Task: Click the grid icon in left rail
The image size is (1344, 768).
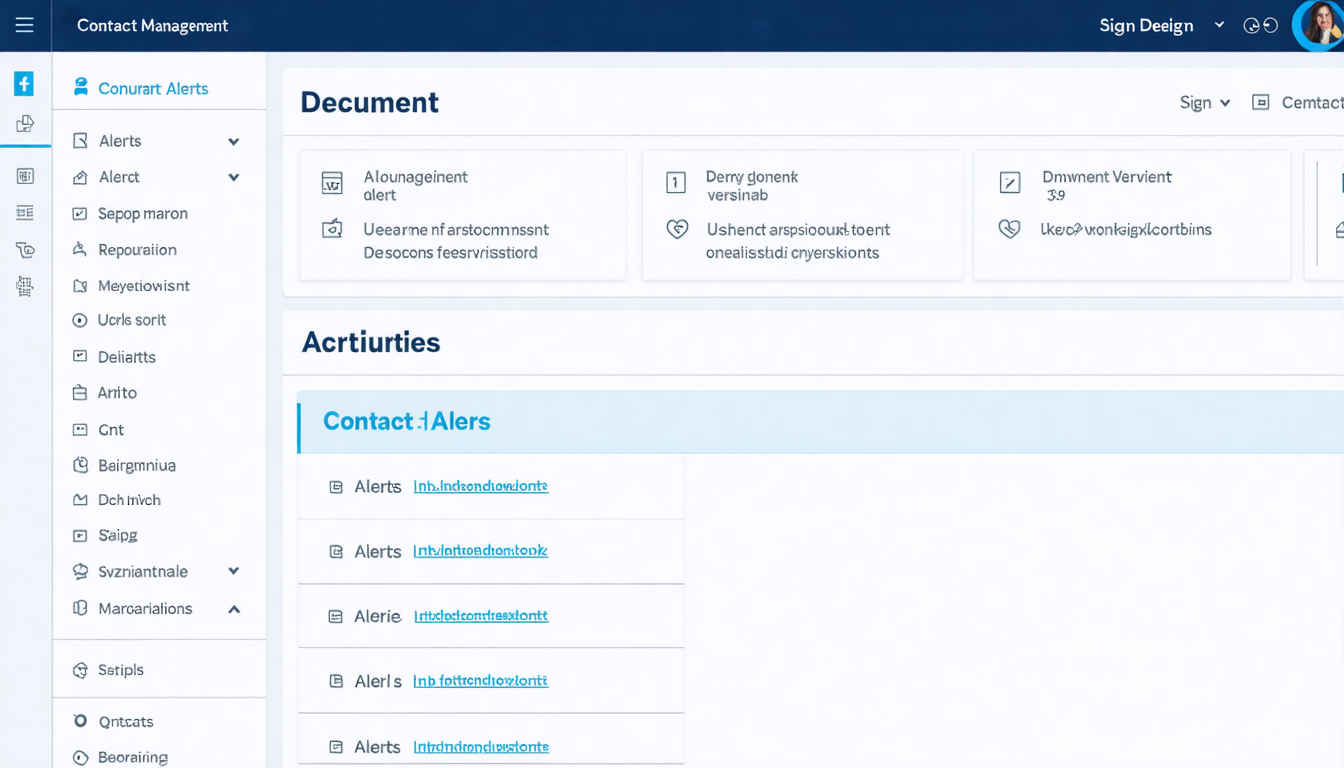Action: point(25,176)
